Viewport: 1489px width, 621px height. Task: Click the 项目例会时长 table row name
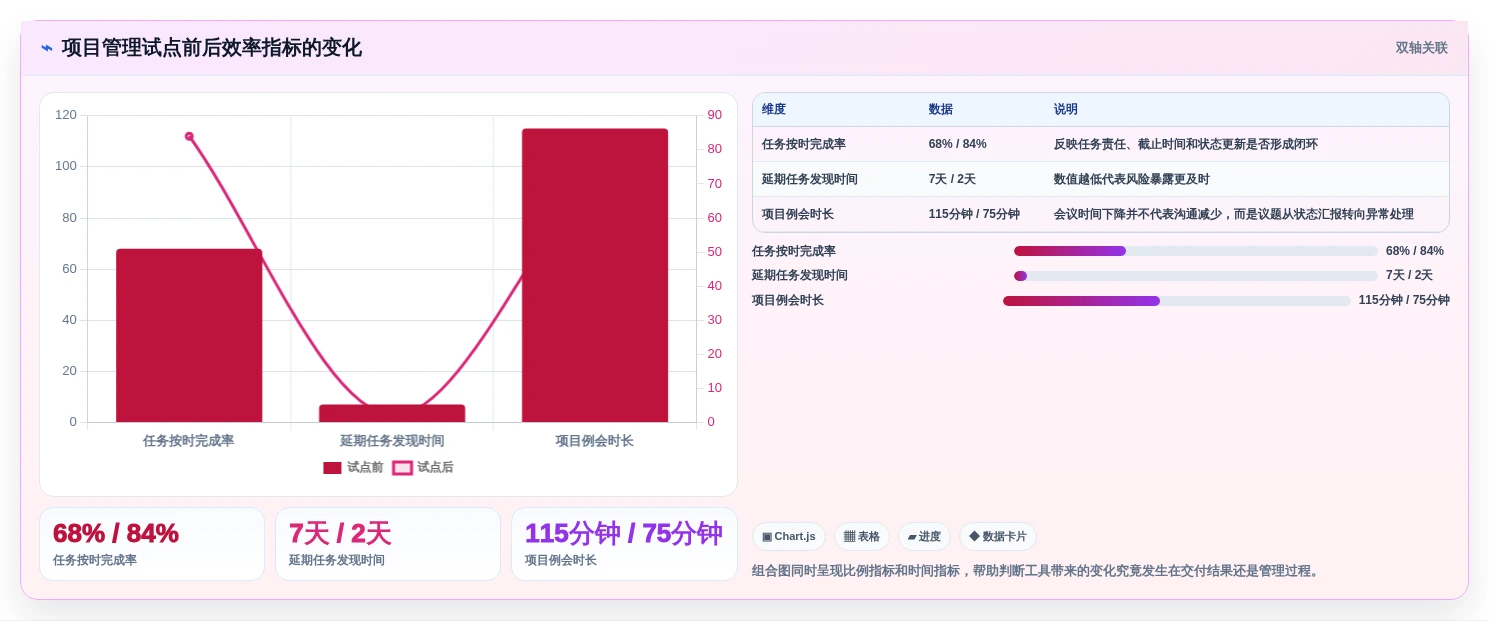pos(798,214)
